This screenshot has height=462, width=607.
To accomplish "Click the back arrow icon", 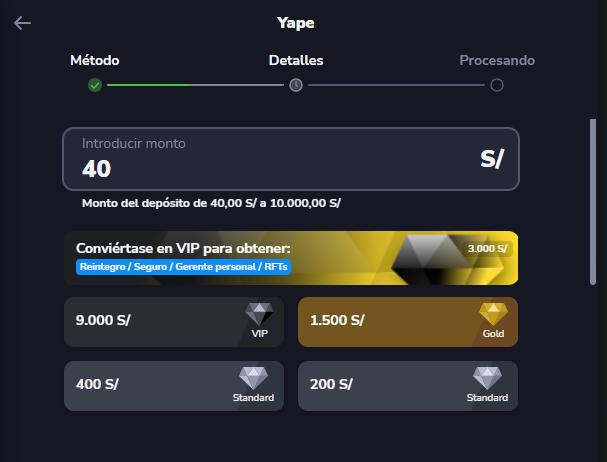I will click(23, 23).
